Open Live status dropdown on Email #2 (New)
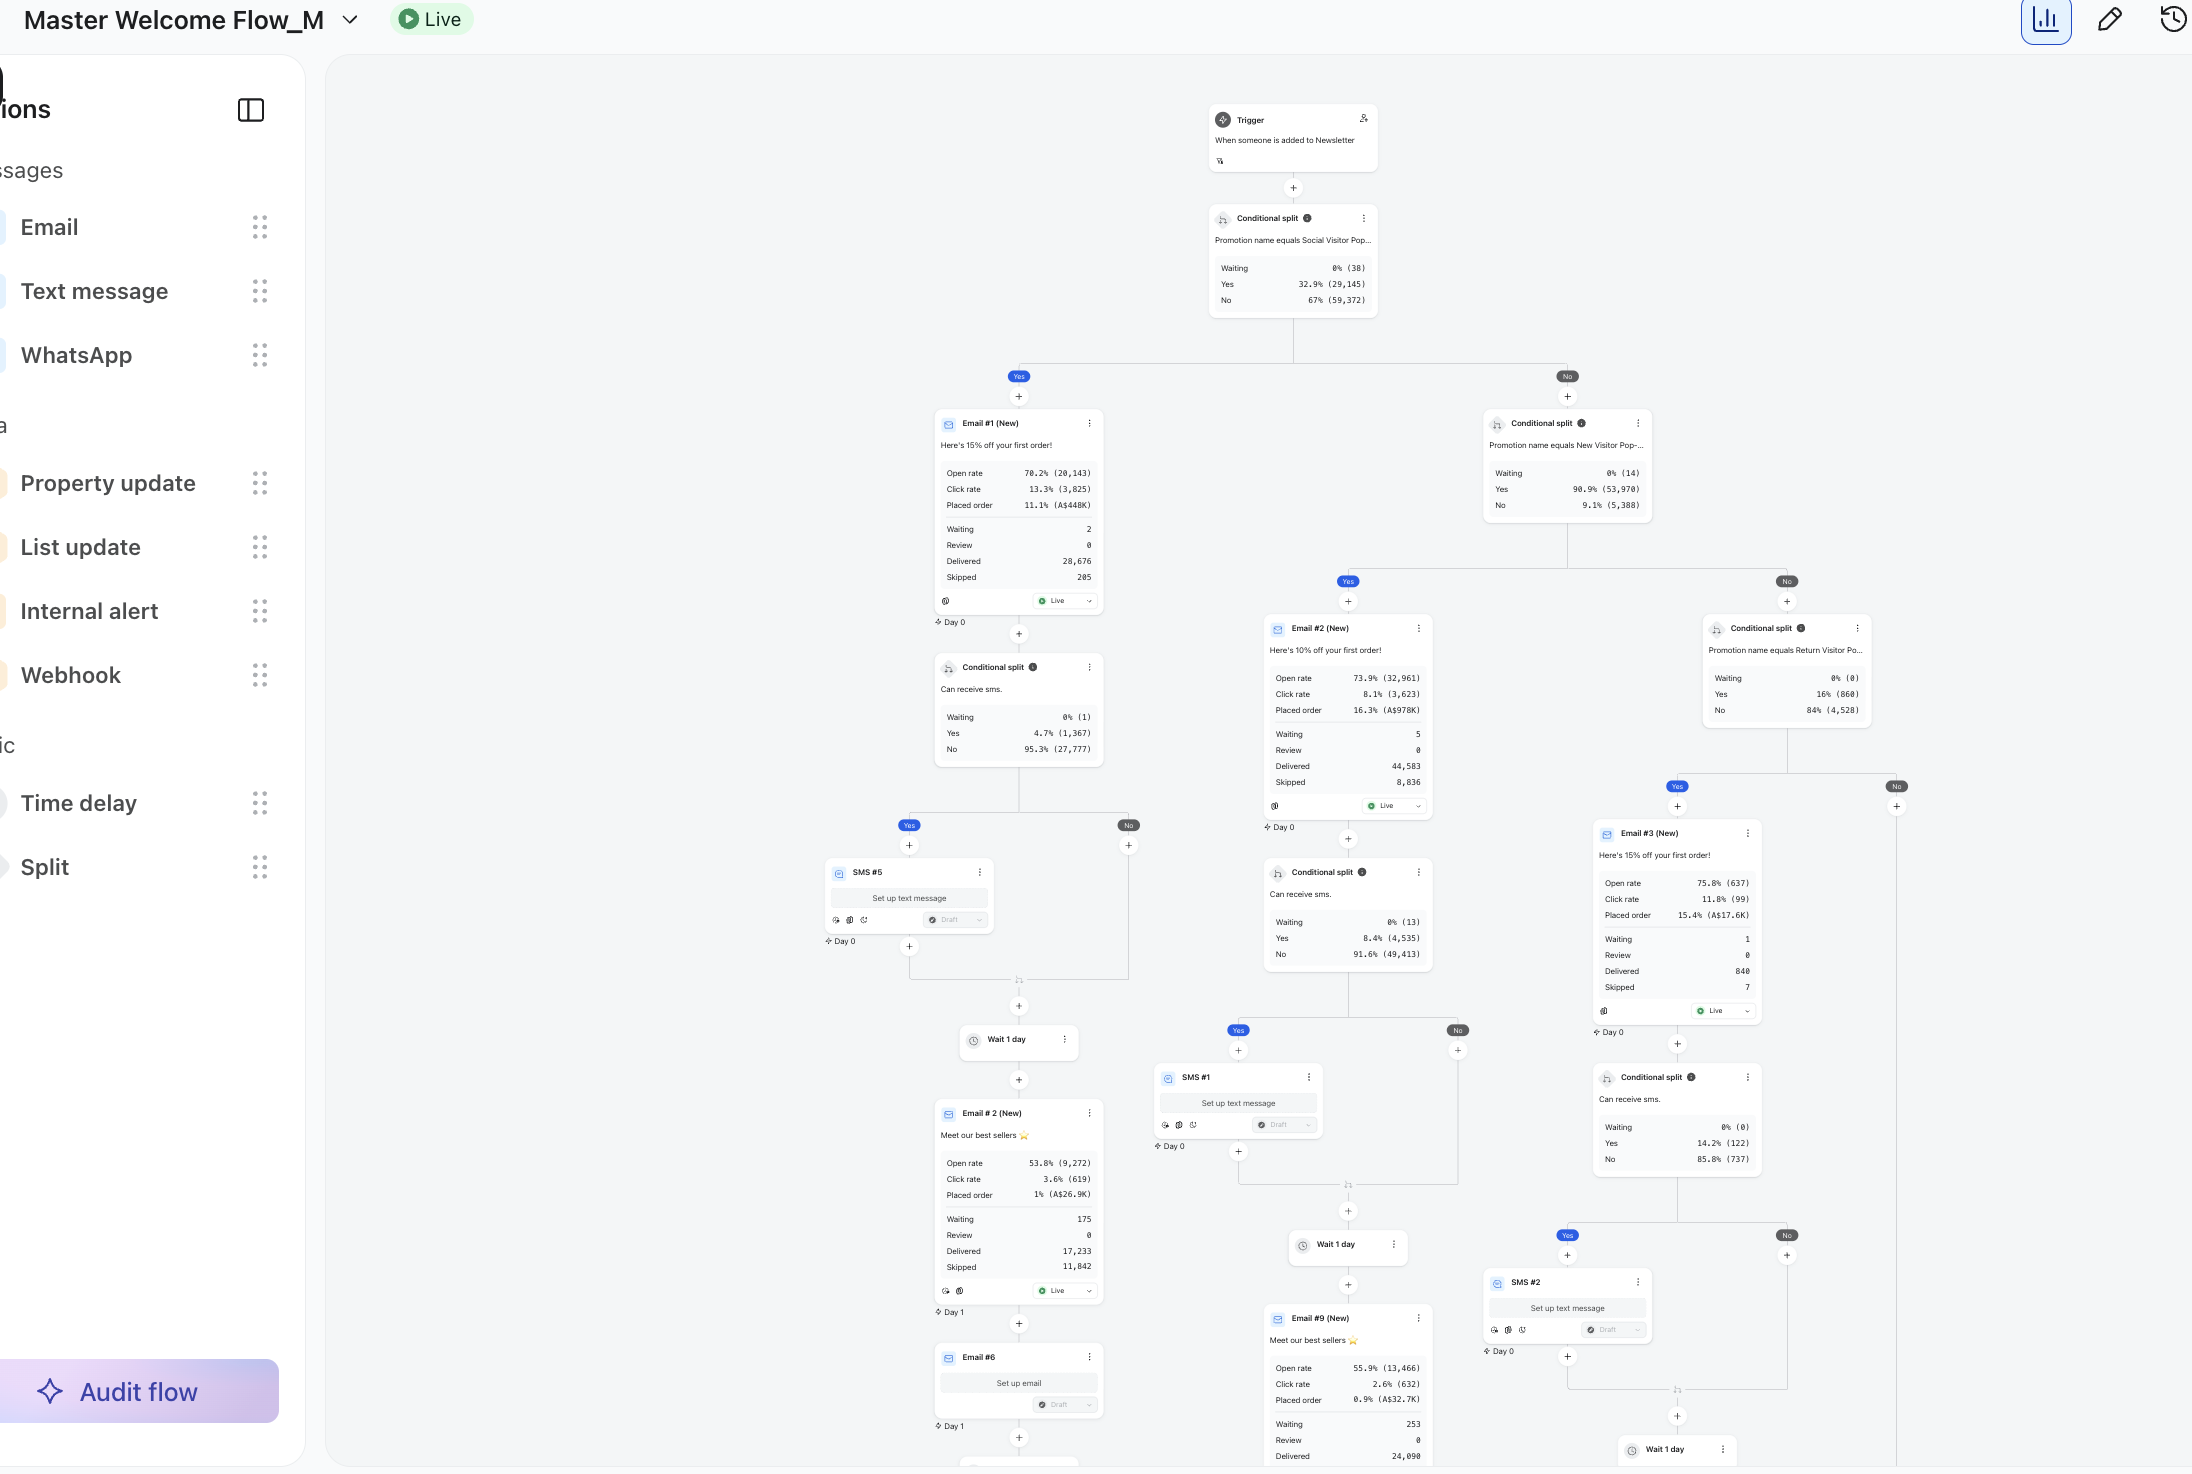The width and height of the screenshot is (2192, 1474). coord(1394,806)
